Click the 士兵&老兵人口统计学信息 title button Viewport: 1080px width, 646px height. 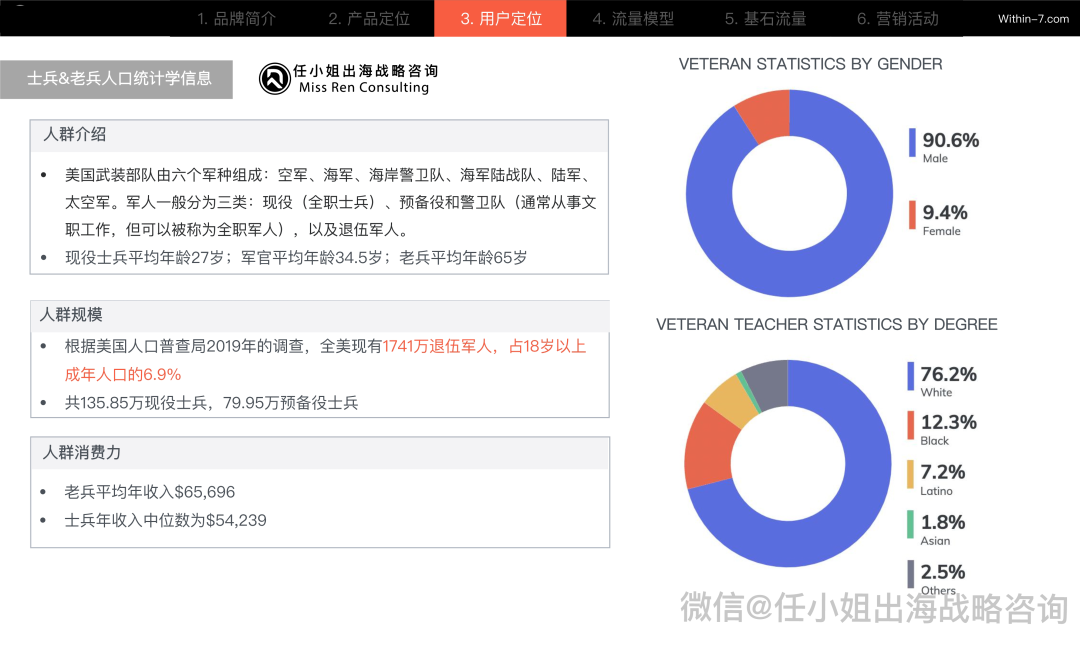116,79
